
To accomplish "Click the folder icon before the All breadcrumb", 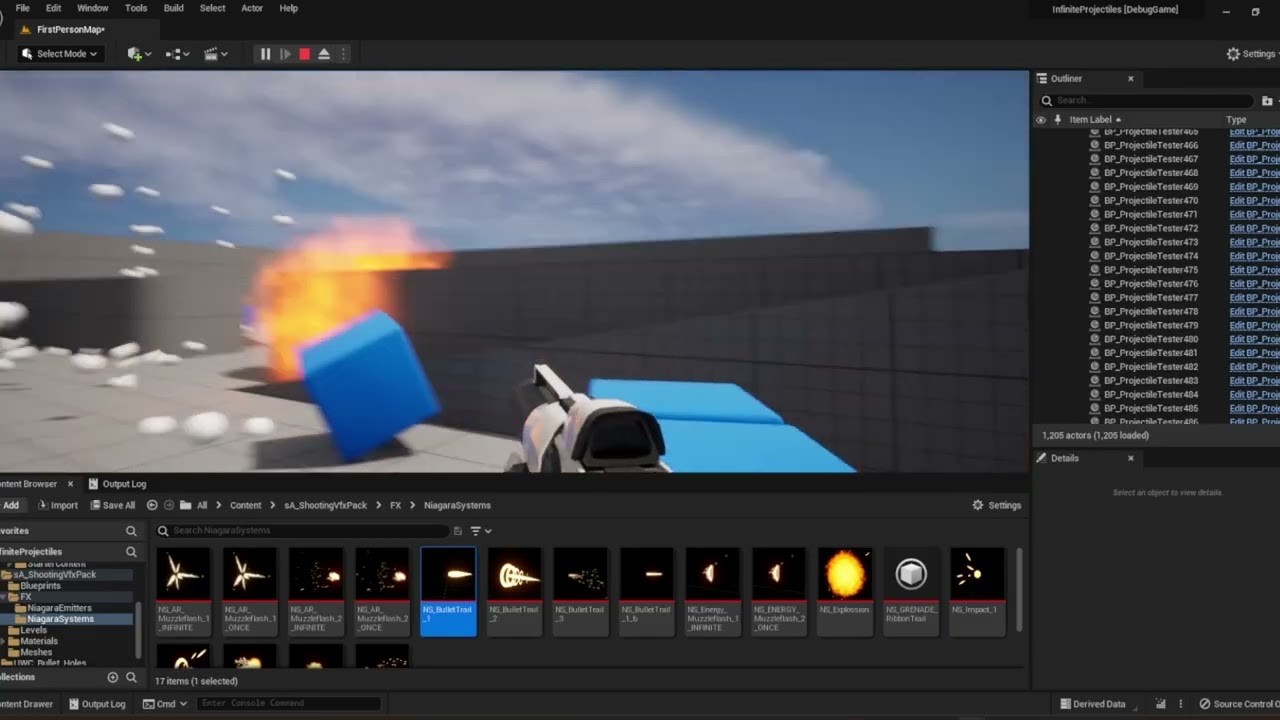I will point(185,505).
